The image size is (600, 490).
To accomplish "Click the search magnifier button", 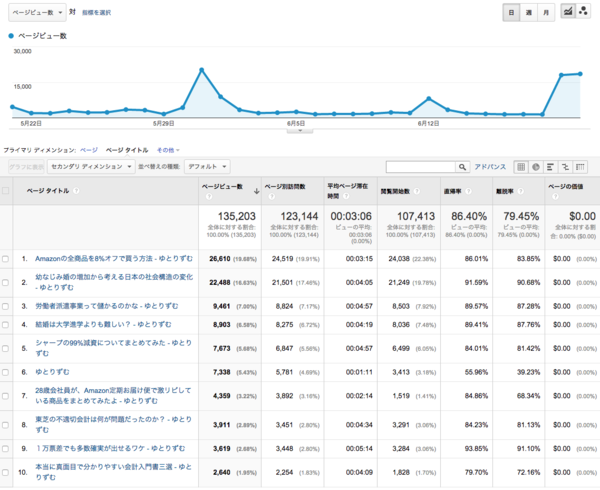I will point(462,167).
